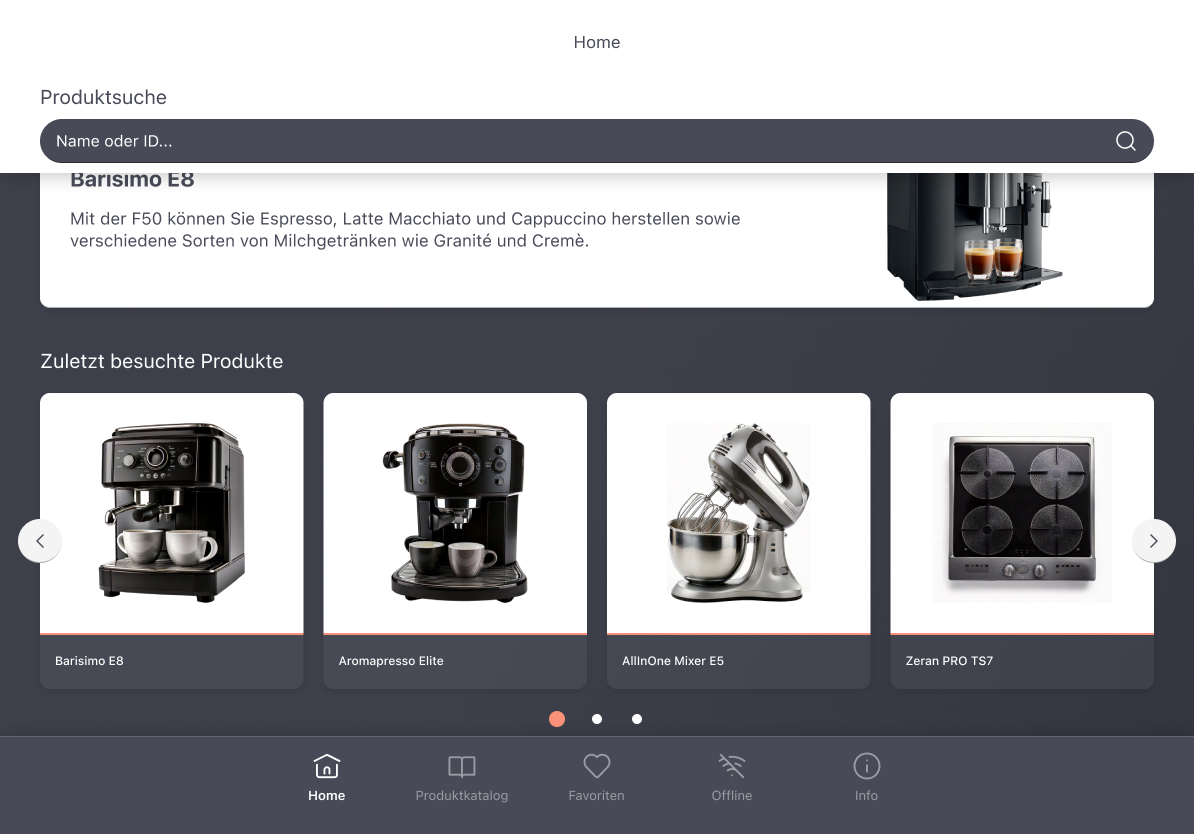1194x834 pixels.
Task: Select the first carousel page dot
Action: point(557,719)
